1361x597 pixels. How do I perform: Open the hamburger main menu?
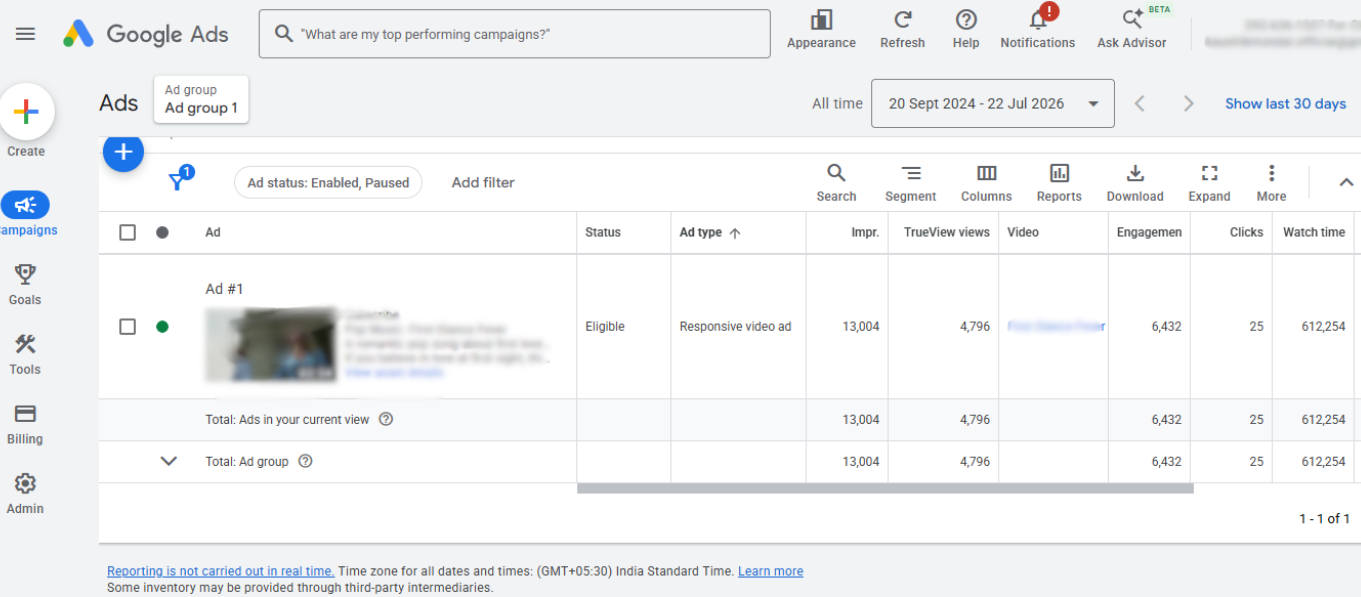point(25,34)
